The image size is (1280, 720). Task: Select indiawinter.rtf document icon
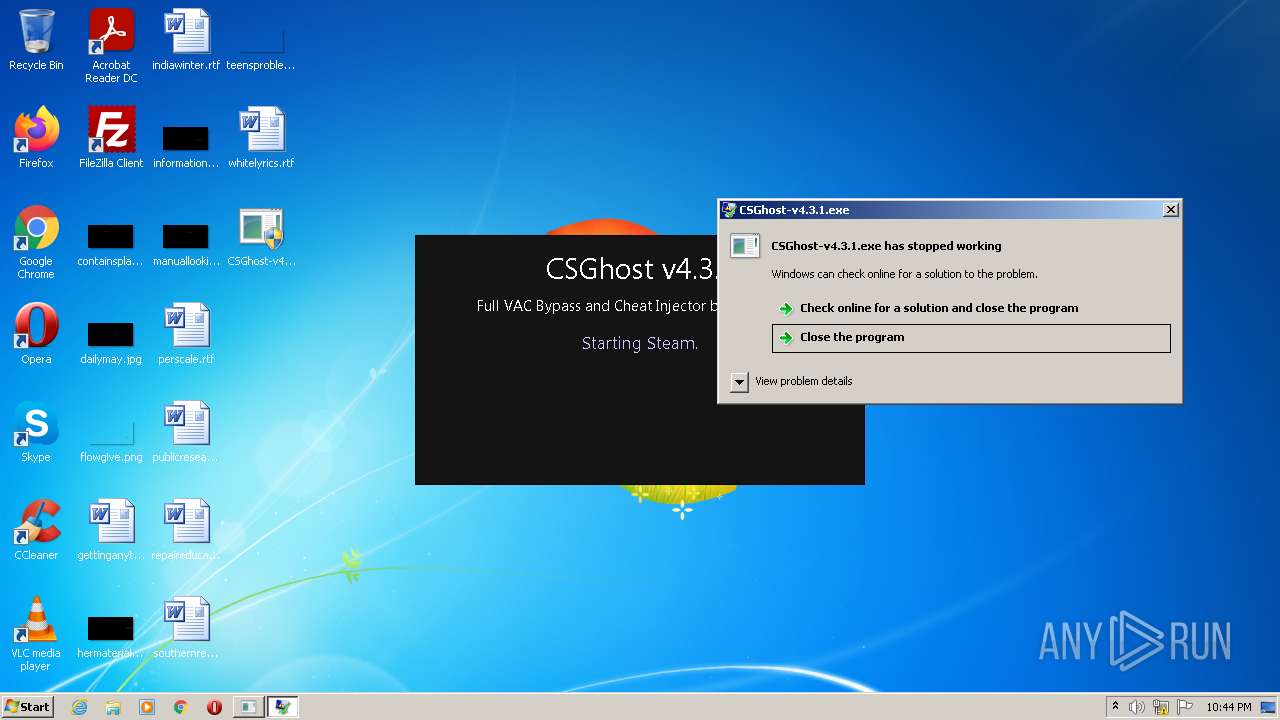pos(186,40)
